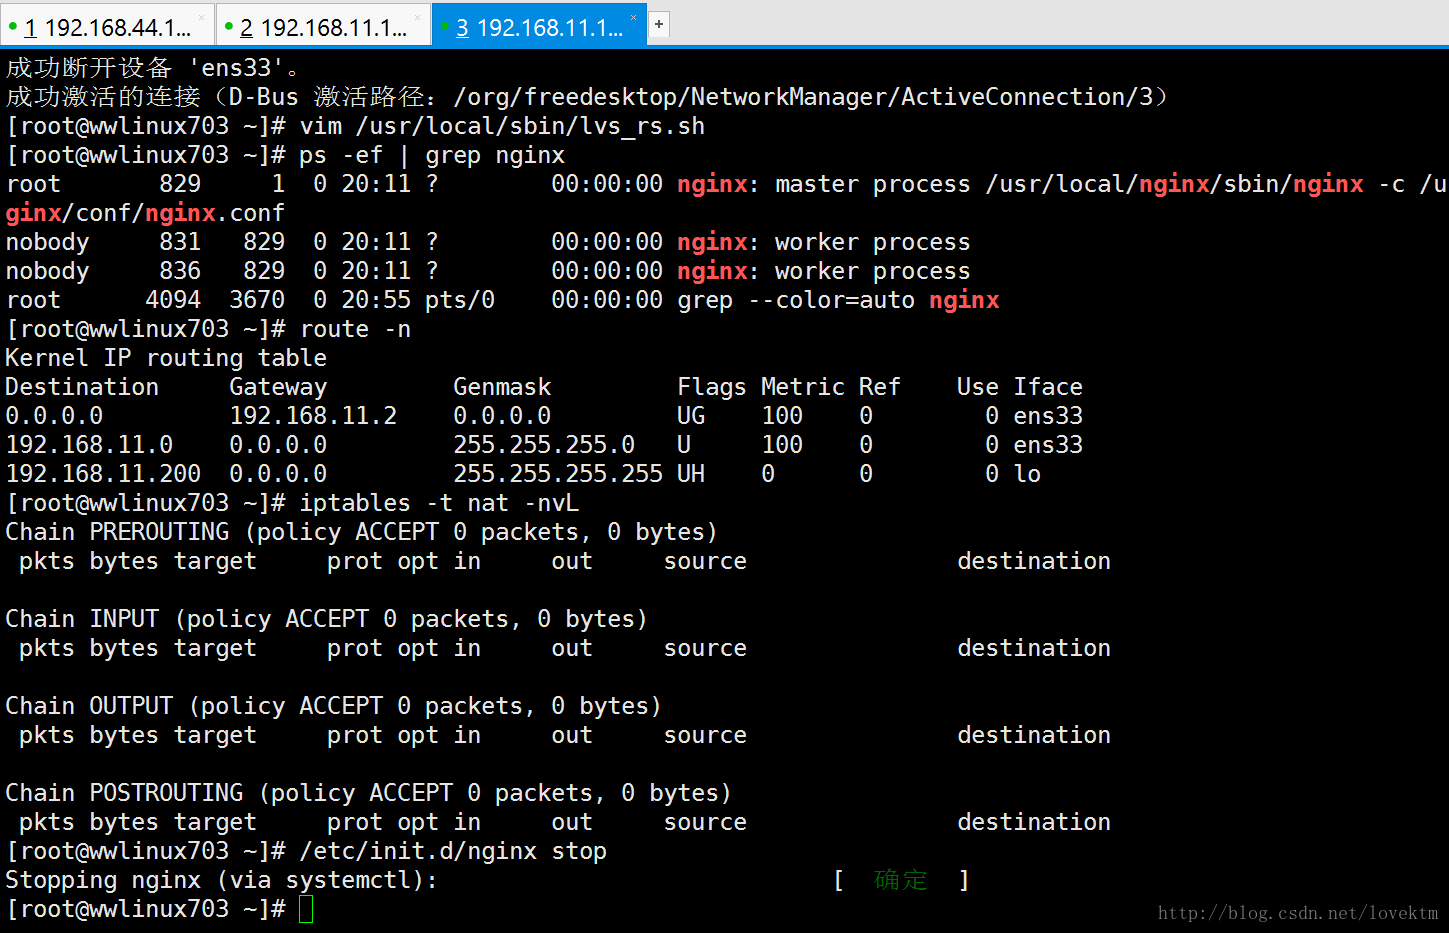Click 'Chain OUTPUT' line
The image size is (1449, 933).
[x=333, y=706]
